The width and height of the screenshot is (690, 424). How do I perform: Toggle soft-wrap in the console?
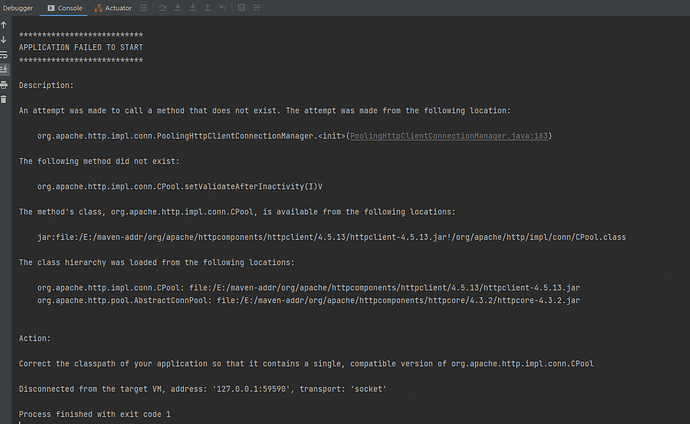[x=4, y=55]
